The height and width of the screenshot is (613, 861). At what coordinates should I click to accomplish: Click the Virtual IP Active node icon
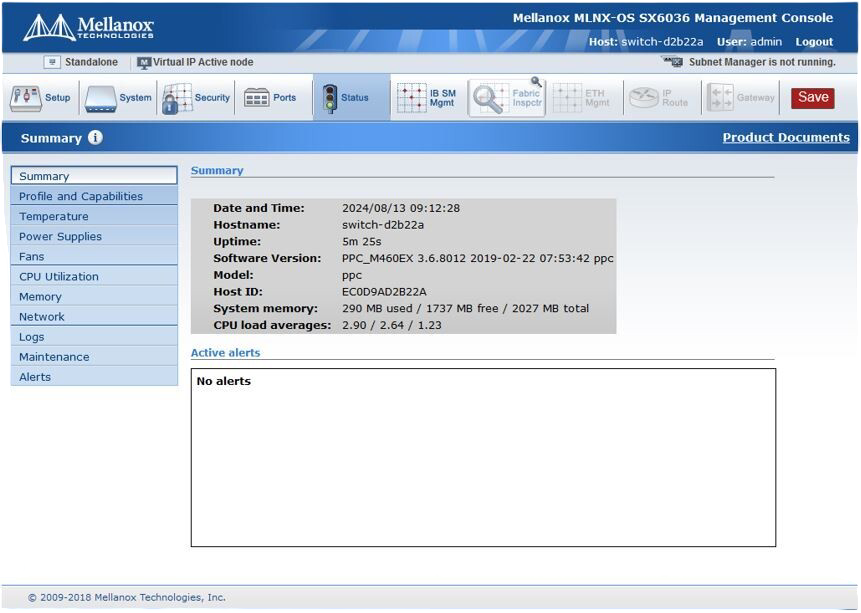click(144, 63)
